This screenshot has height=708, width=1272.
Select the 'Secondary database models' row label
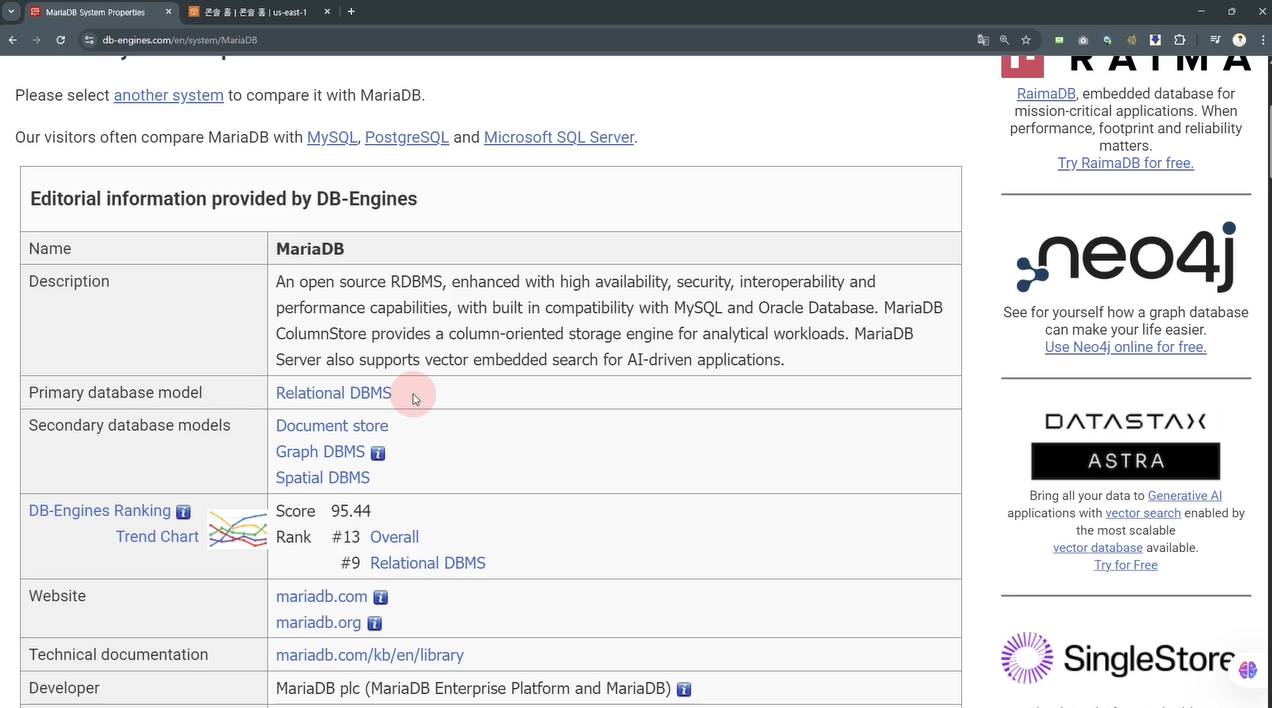130,426
